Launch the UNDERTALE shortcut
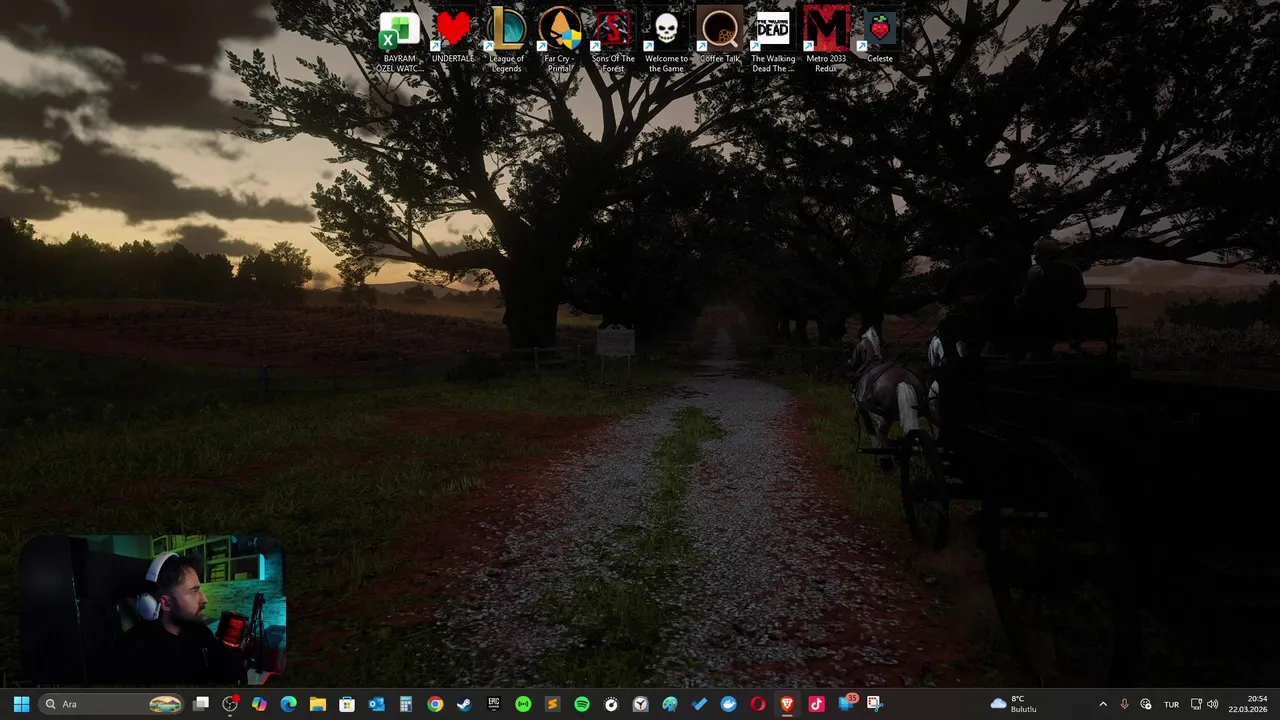 (x=452, y=38)
